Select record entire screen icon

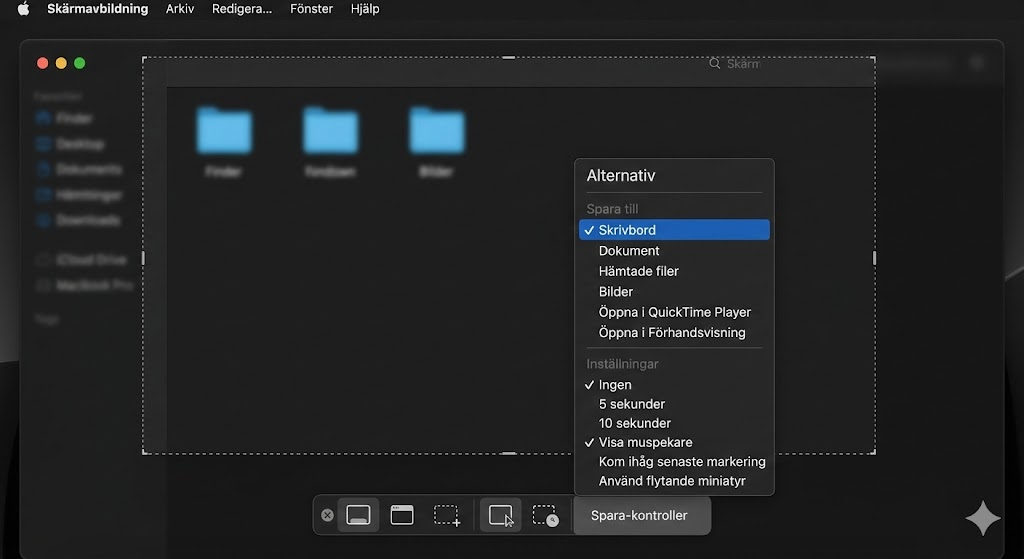(501, 515)
